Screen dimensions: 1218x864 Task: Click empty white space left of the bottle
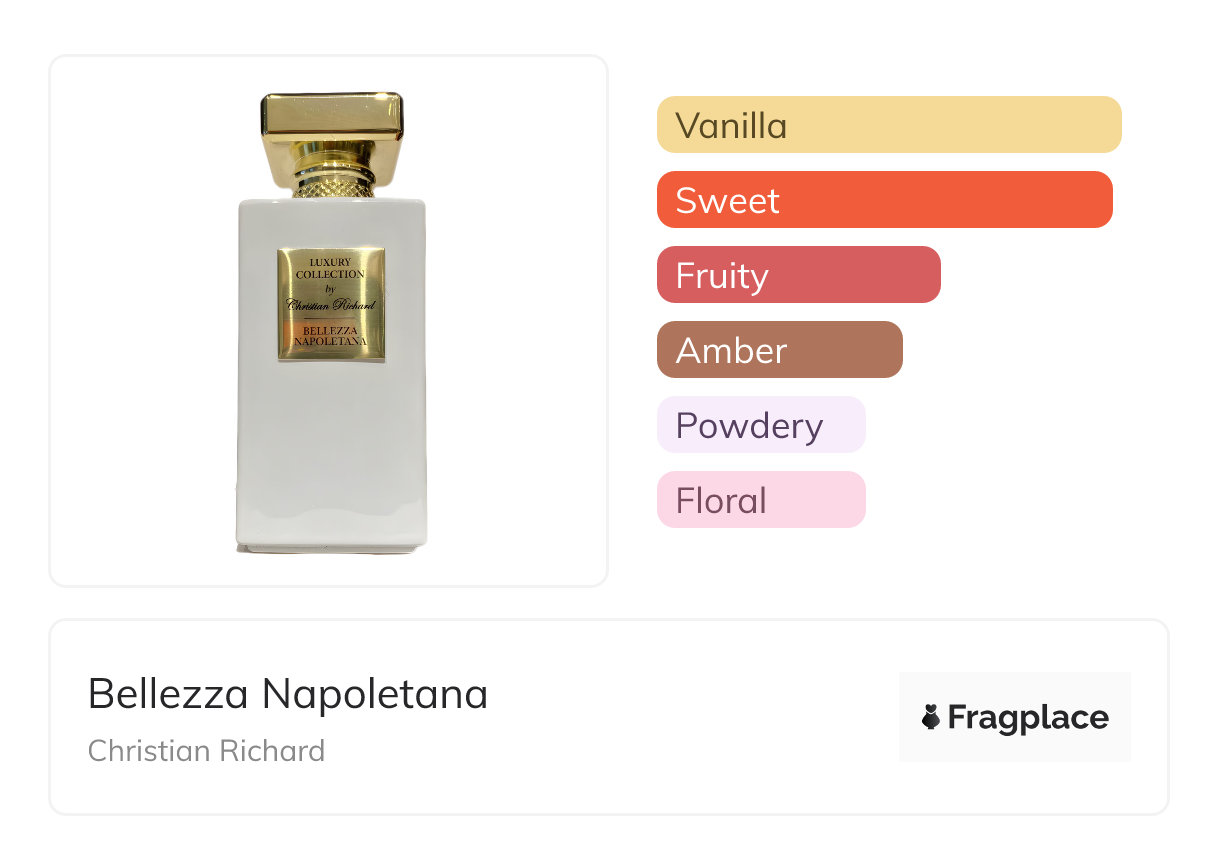140,320
